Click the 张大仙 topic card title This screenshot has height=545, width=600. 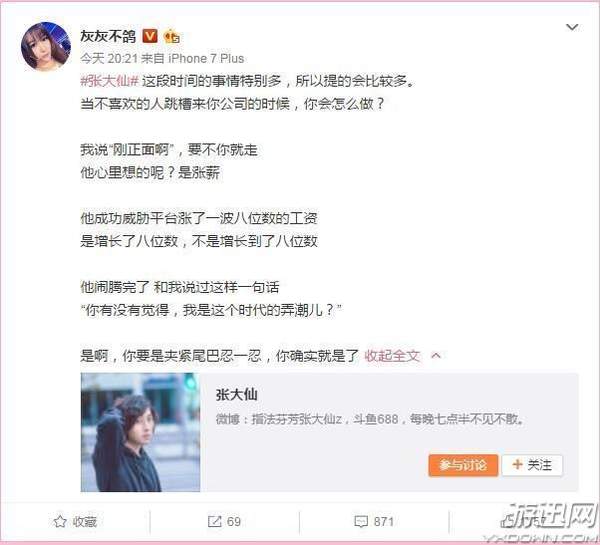pos(236,395)
